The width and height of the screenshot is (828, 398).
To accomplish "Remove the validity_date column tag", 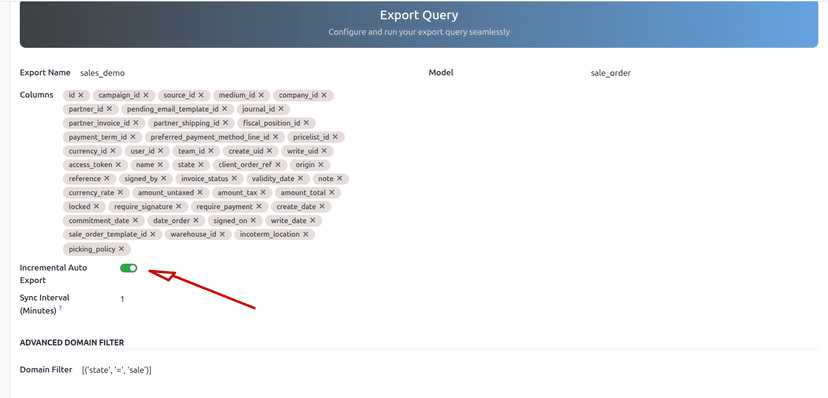I will [300, 178].
